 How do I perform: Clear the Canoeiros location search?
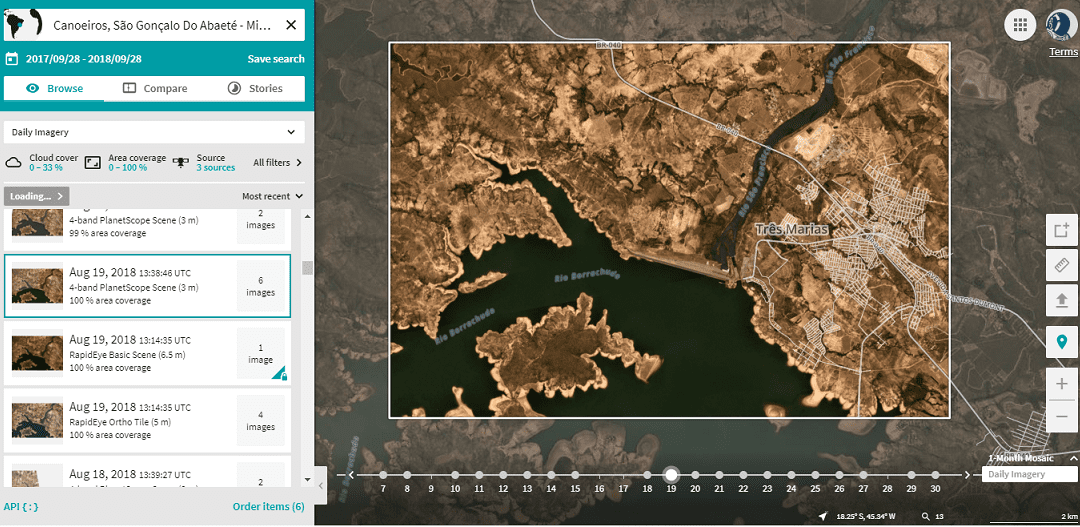tap(291, 25)
